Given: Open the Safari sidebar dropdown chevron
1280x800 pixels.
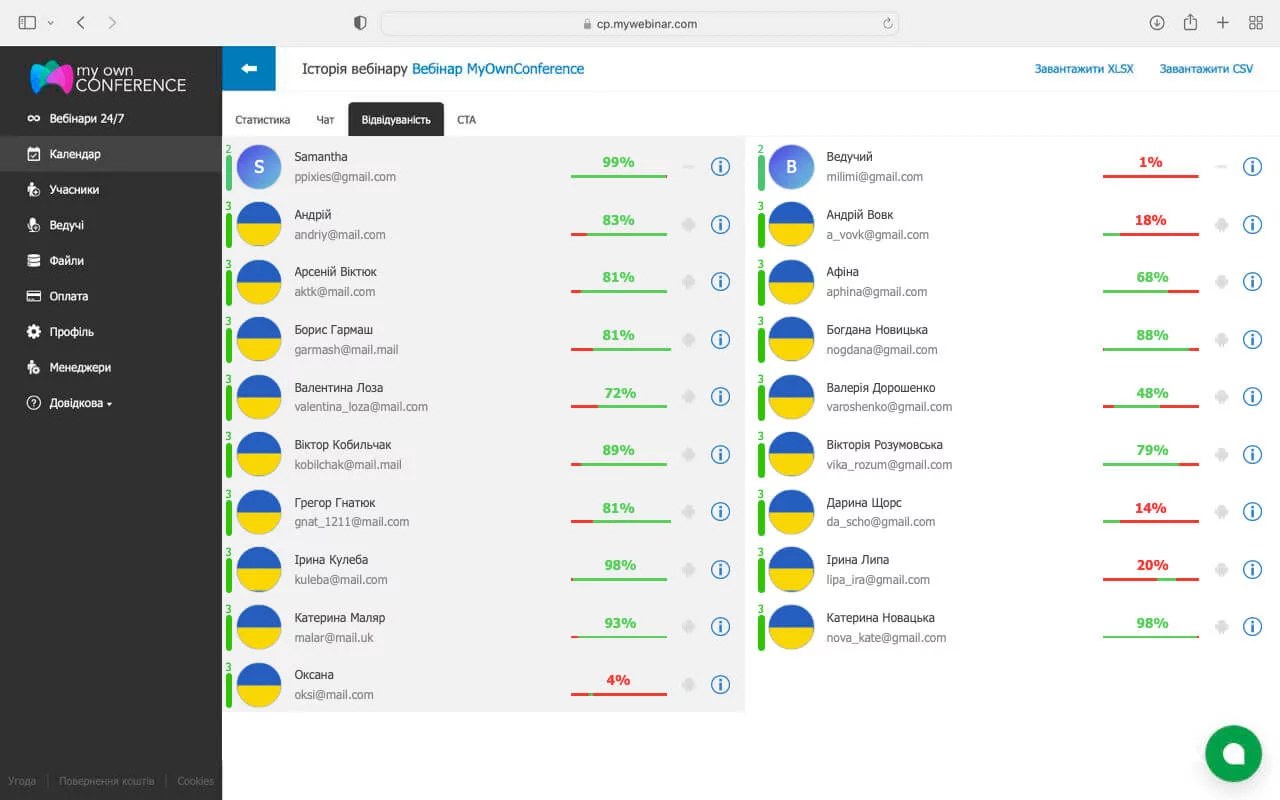Looking at the screenshot, I should (51, 23).
